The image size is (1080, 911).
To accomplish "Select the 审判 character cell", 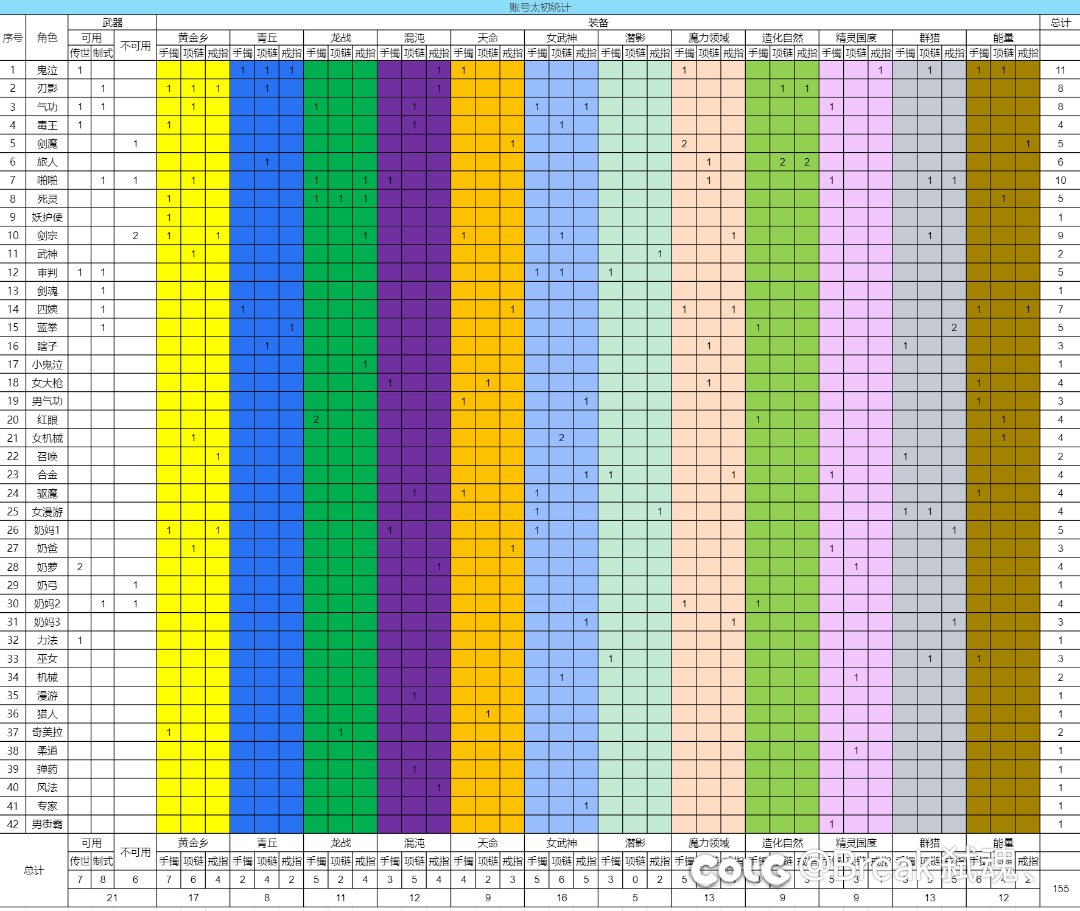I will pos(47,272).
